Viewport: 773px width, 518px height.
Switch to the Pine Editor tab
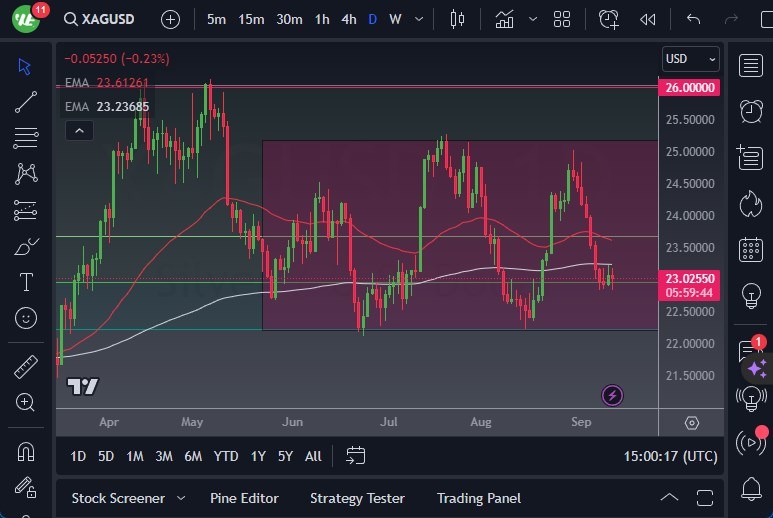(244, 498)
